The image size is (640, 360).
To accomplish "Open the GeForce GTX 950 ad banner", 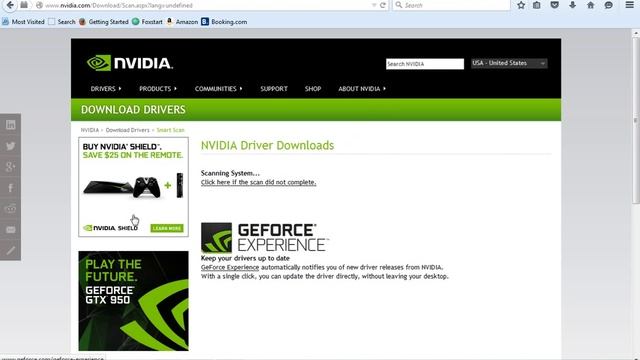I will point(133,301).
